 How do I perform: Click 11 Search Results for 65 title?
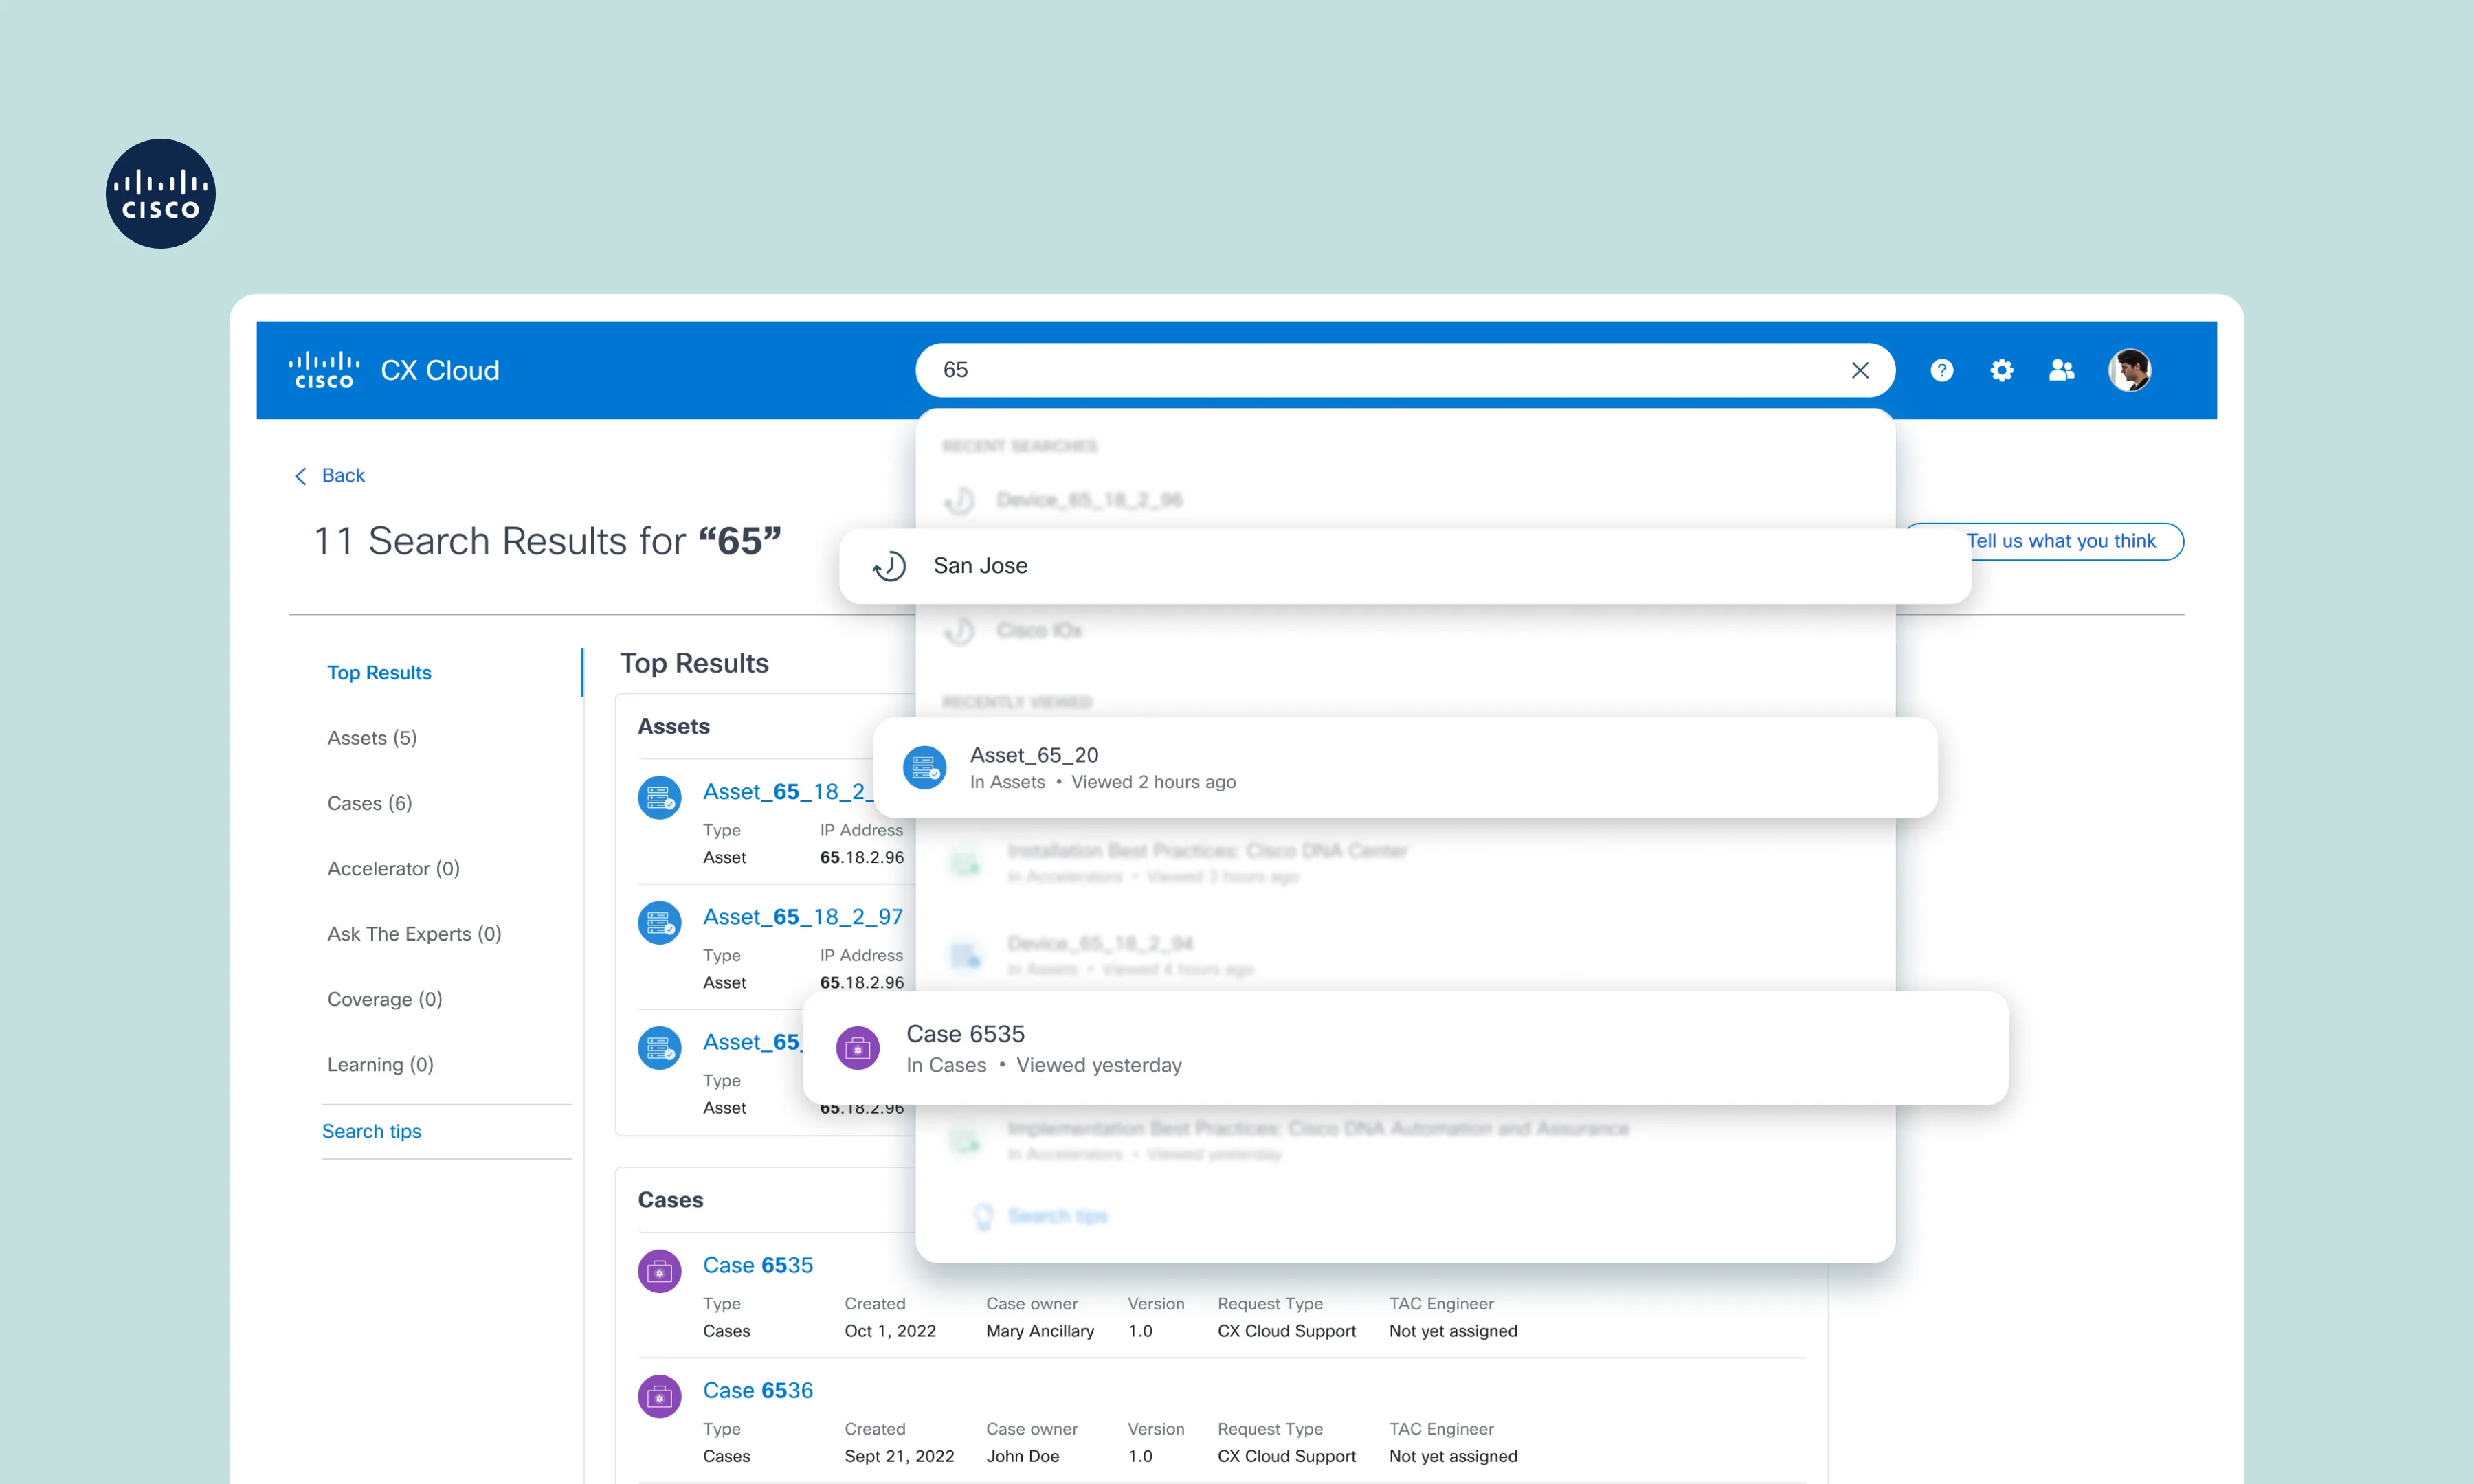pyautogui.click(x=547, y=542)
